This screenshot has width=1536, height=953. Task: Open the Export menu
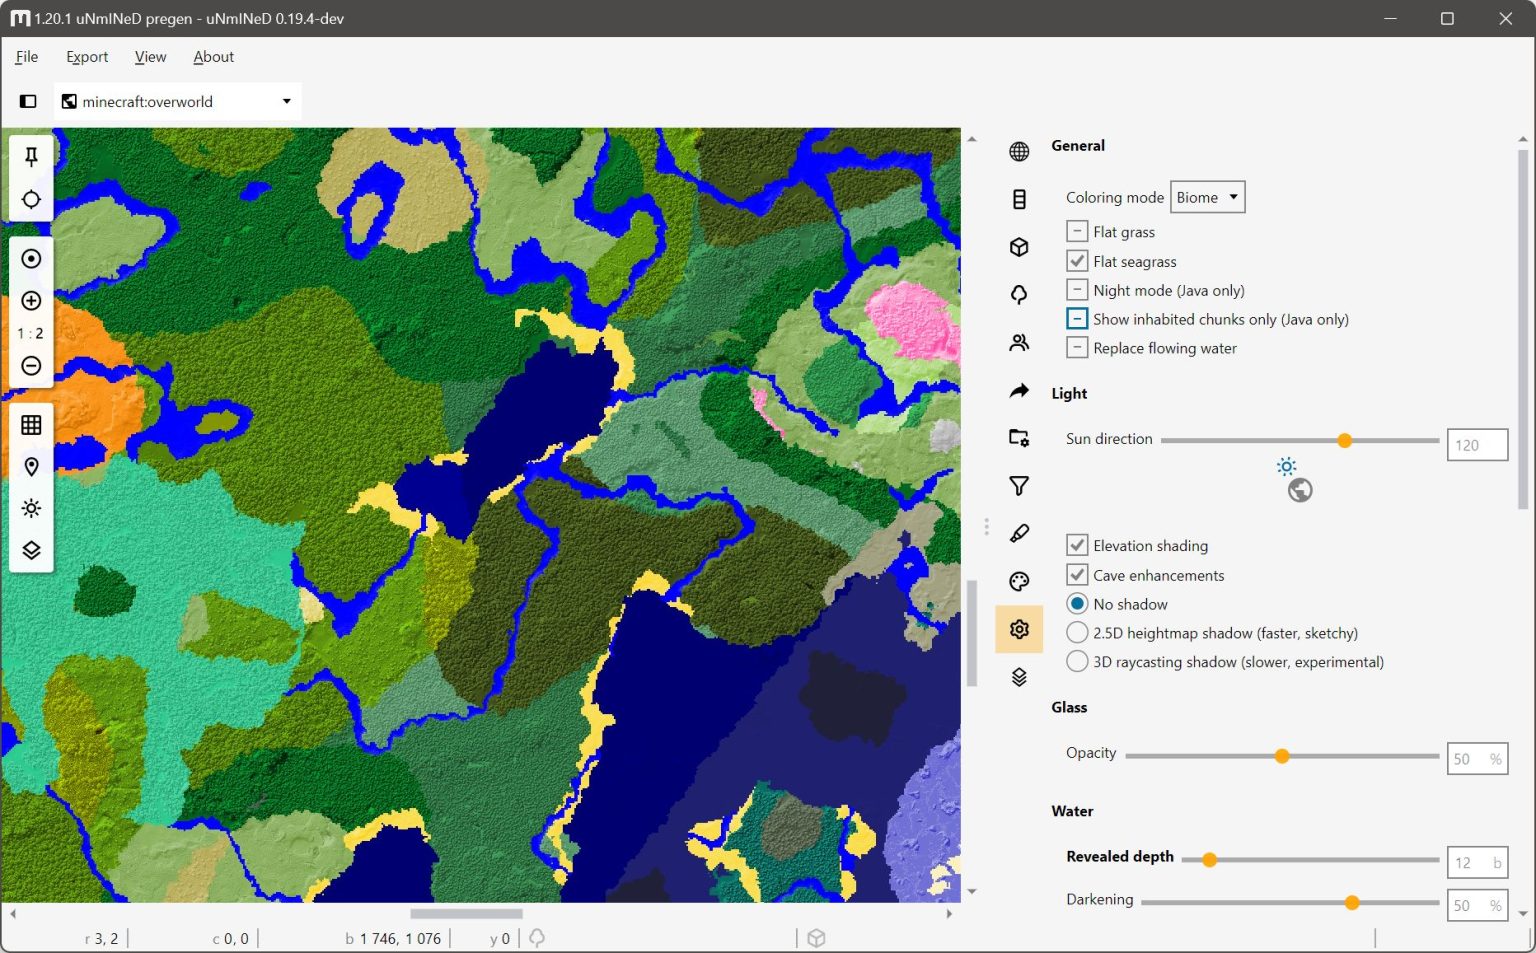coord(87,57)
